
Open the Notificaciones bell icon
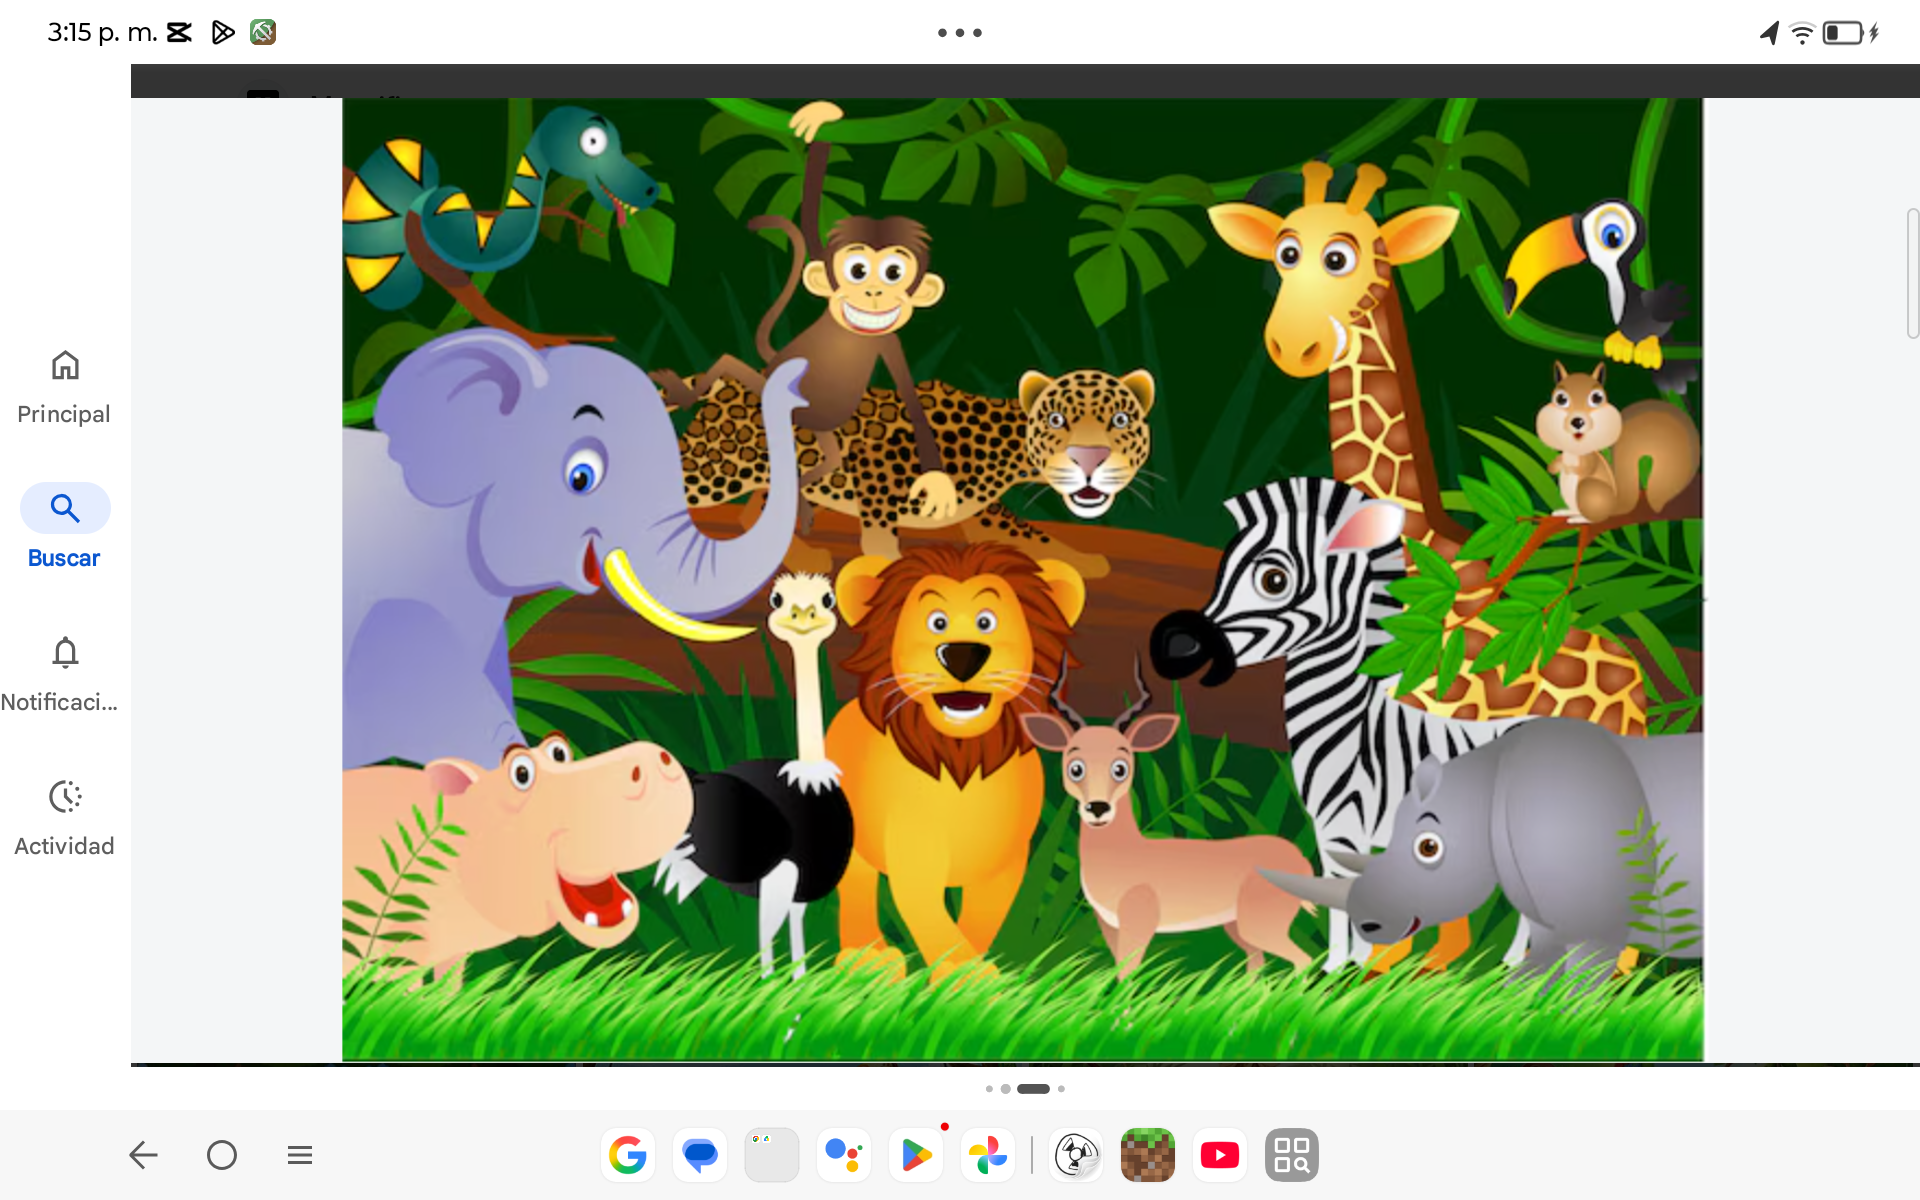(65, 653)
